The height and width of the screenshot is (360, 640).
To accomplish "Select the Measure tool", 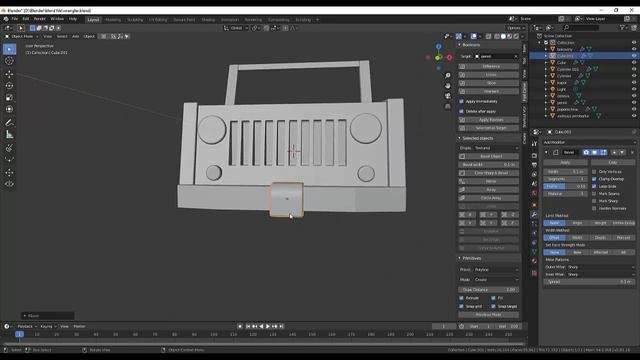I will pos(9,135).
